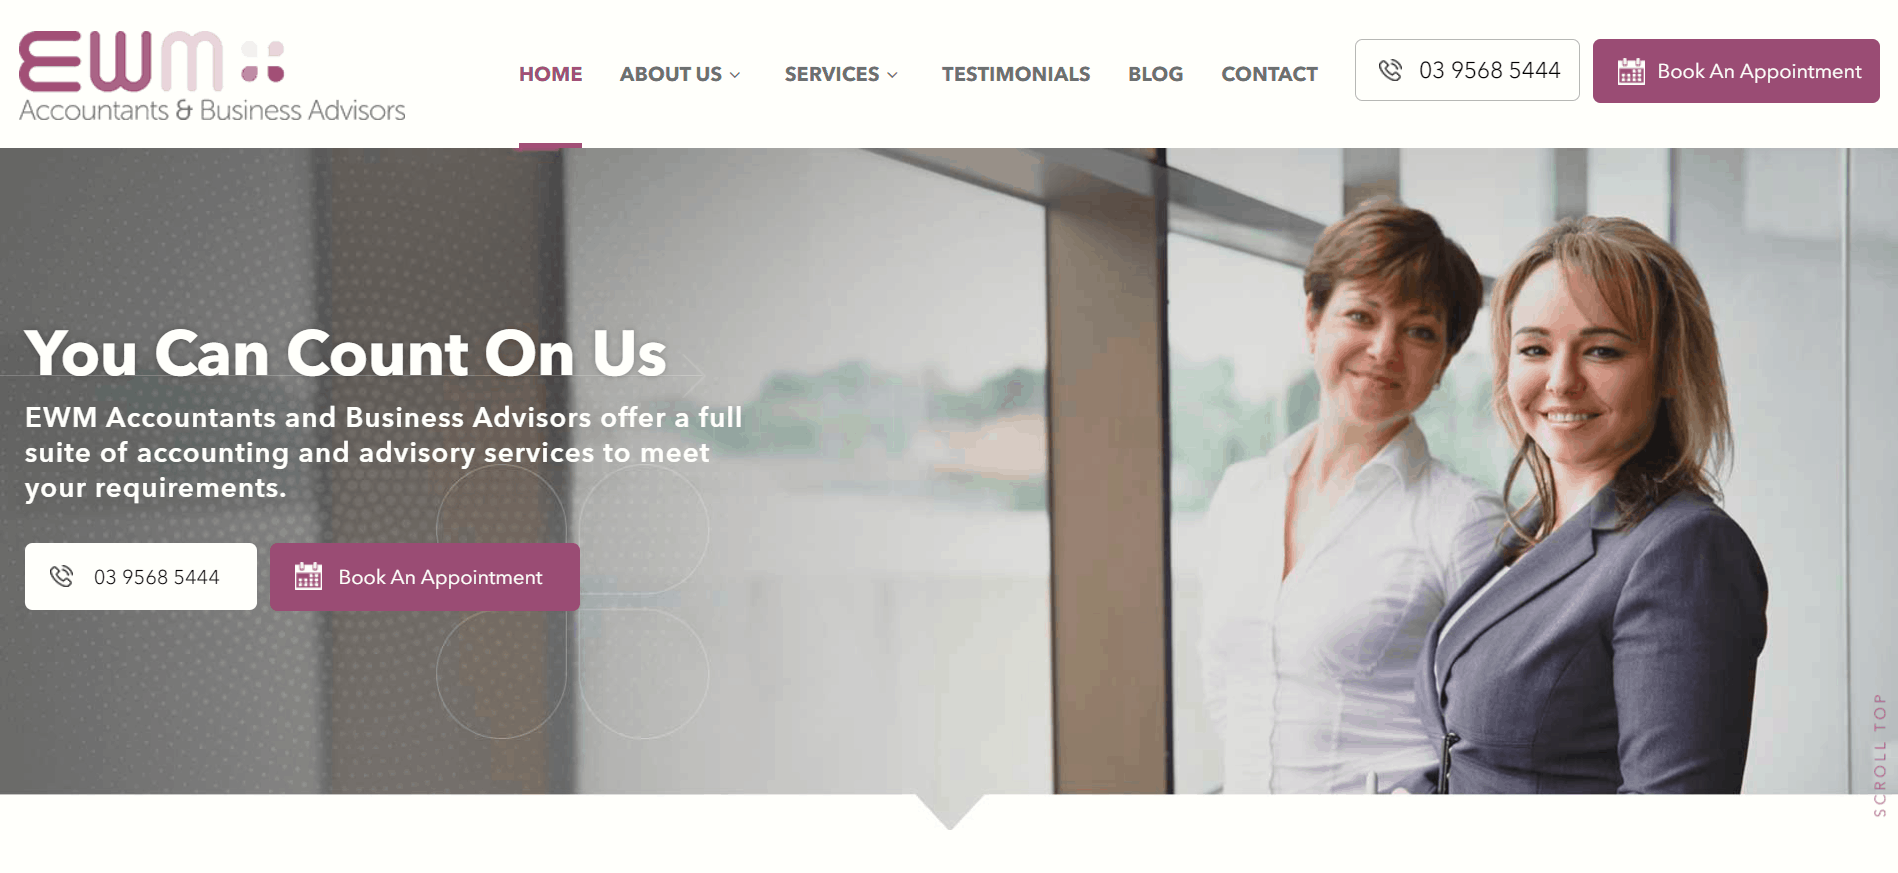Viewport: 1898px width, 873px height.
Task: Expand the Services dropdown chevron
Action: point(893,75)
